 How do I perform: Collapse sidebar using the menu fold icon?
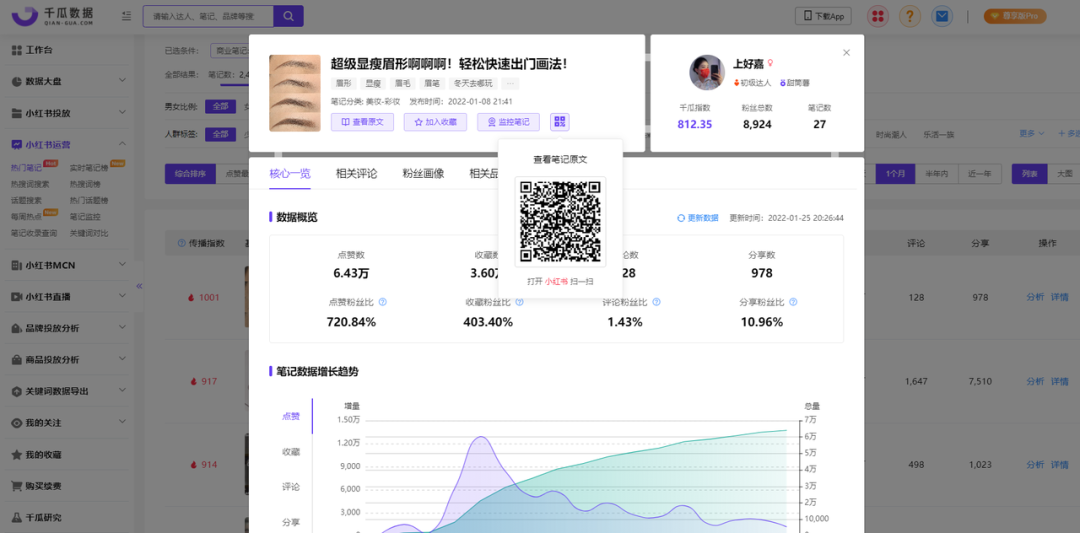(125, 16)
